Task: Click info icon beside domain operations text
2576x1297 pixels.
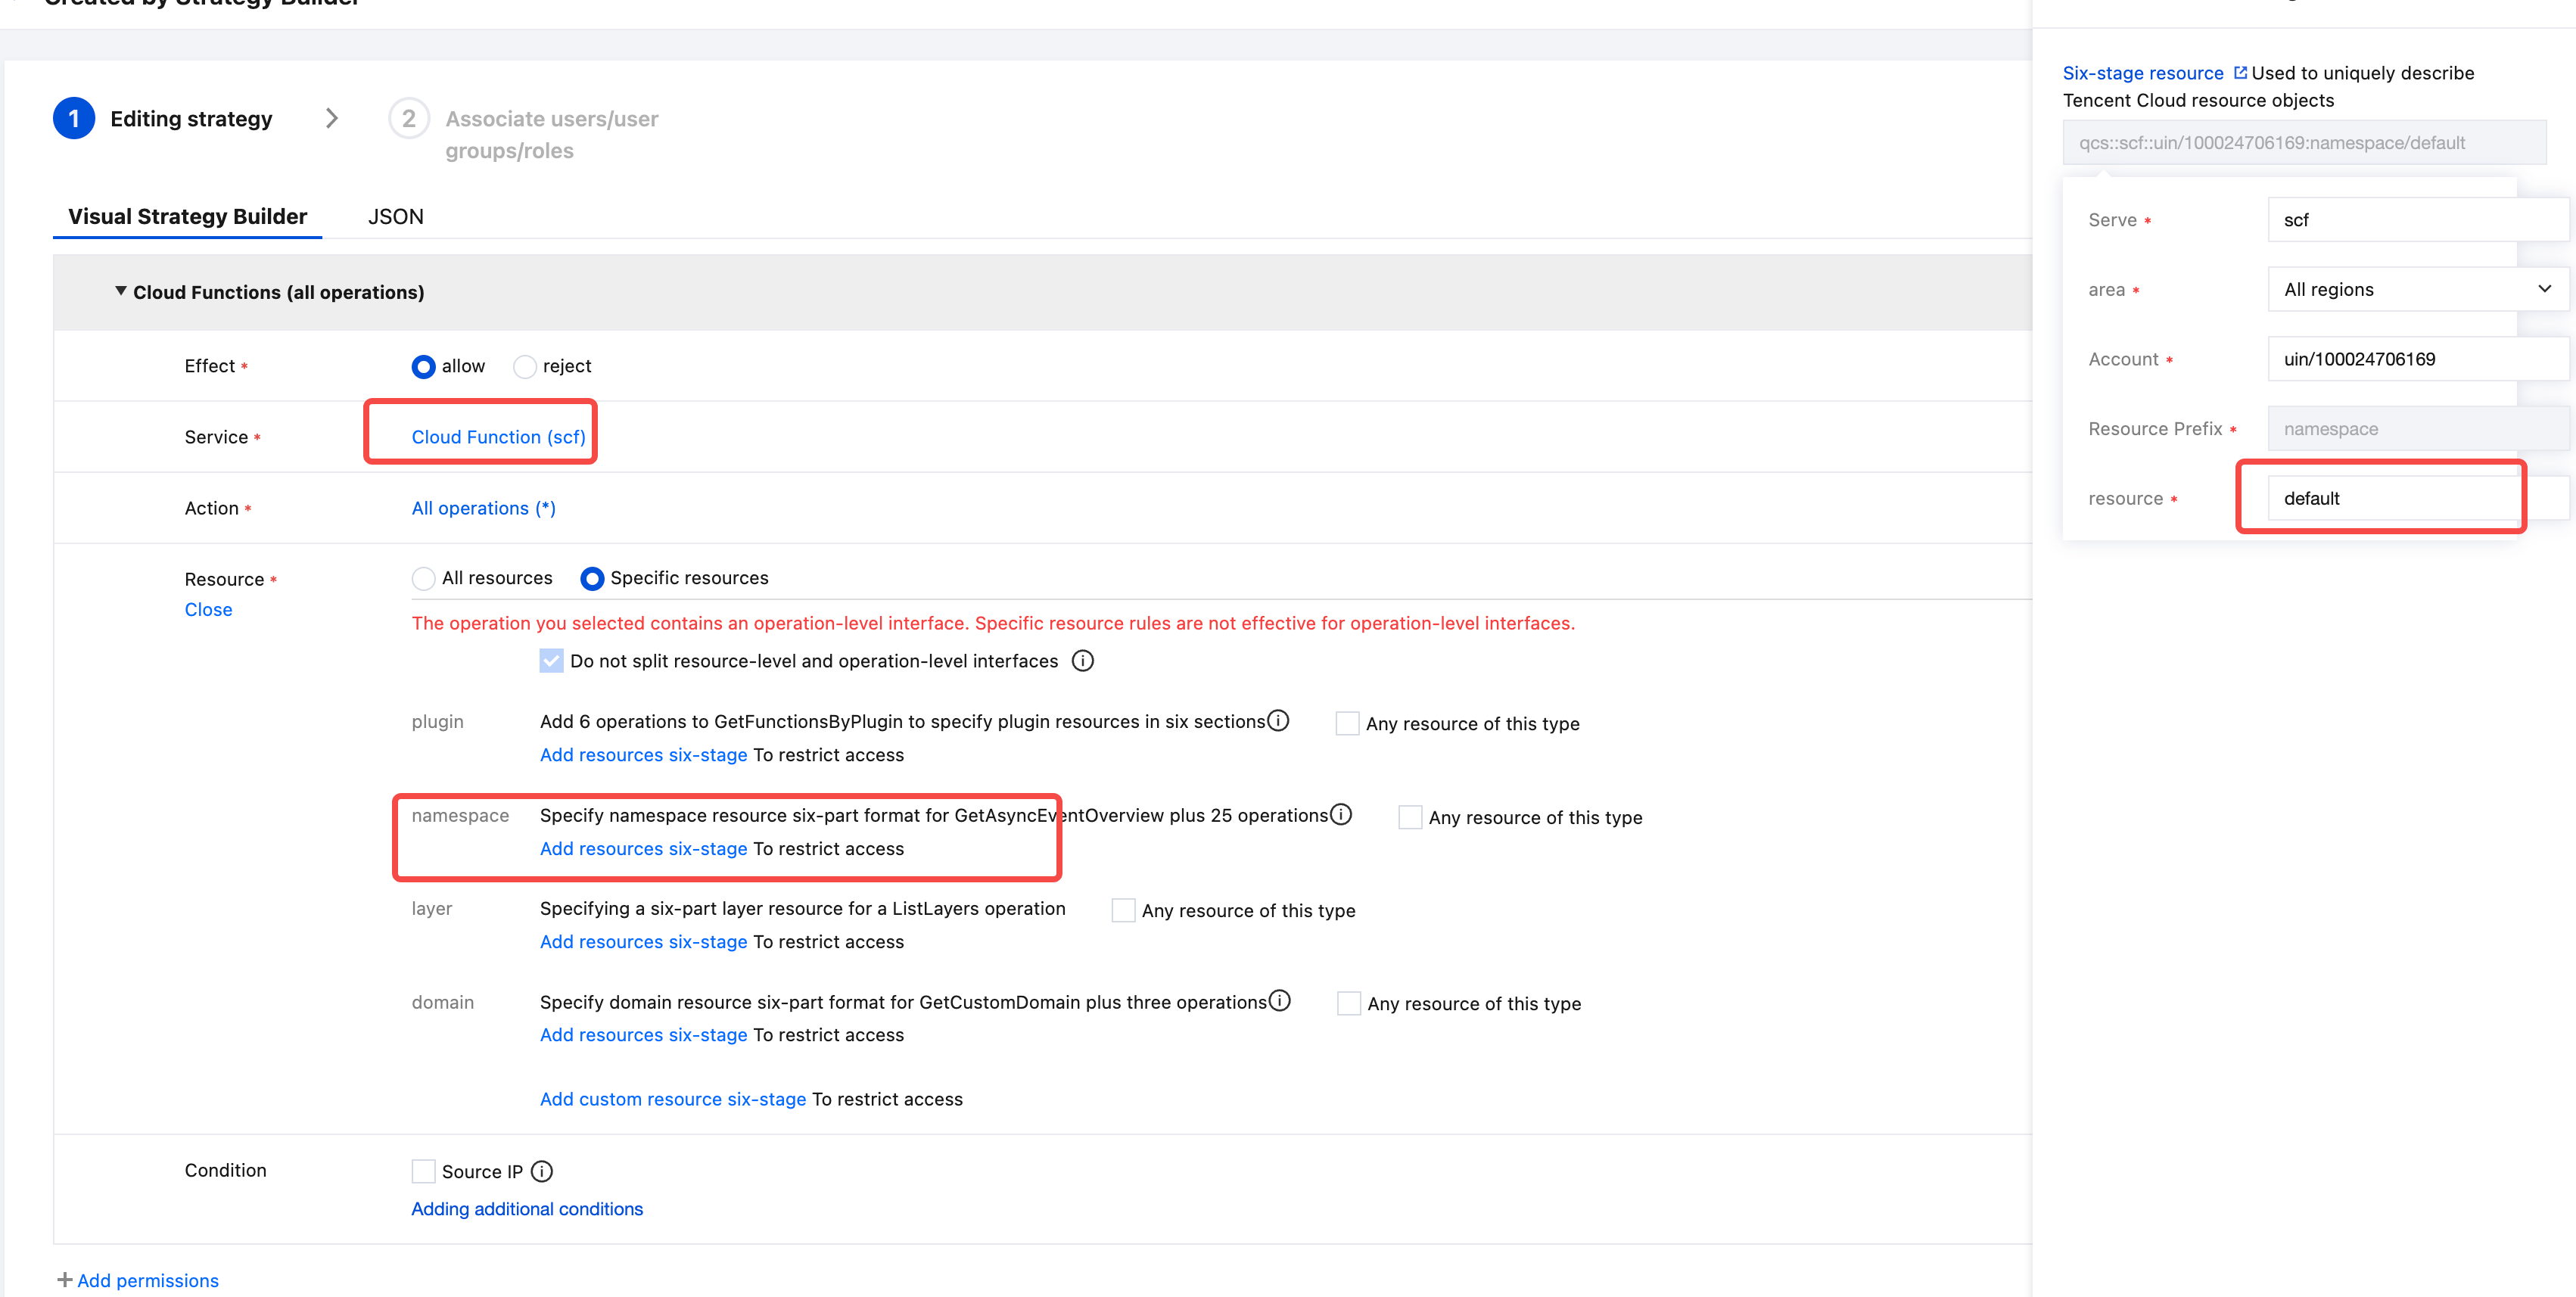Action: (x=1279, y=1000)
